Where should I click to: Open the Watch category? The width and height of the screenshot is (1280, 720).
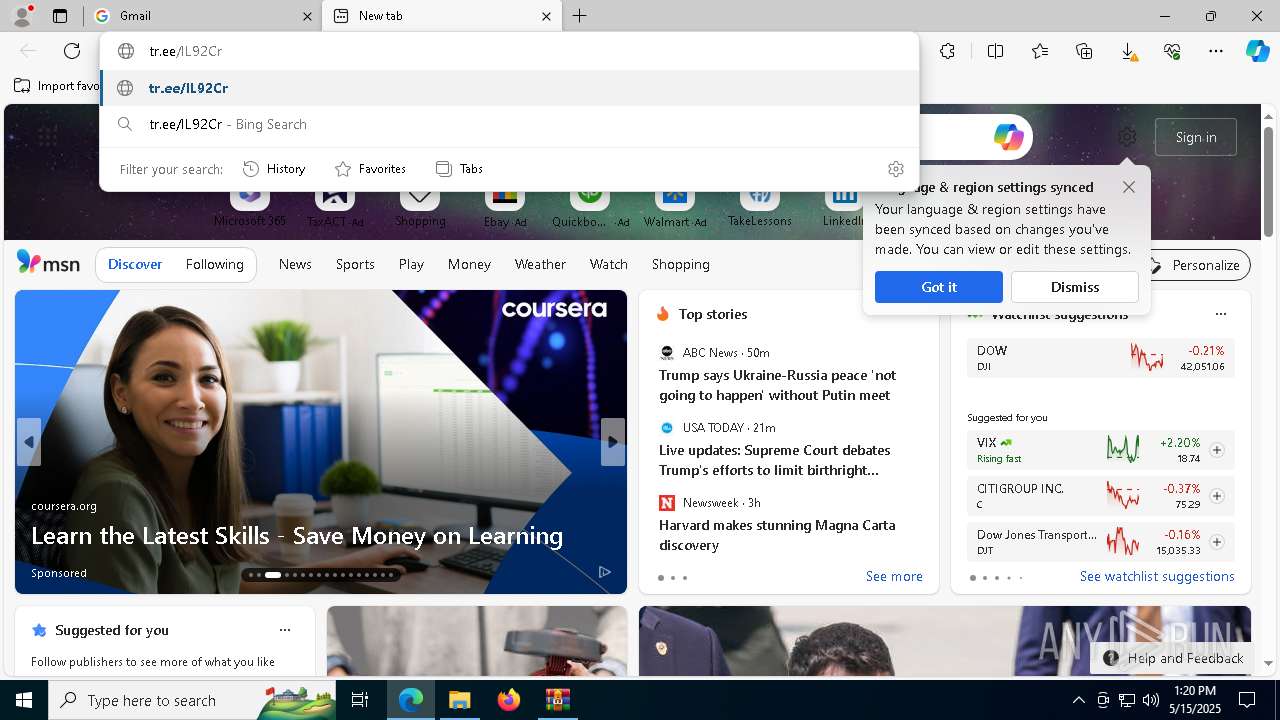[608, 265]
